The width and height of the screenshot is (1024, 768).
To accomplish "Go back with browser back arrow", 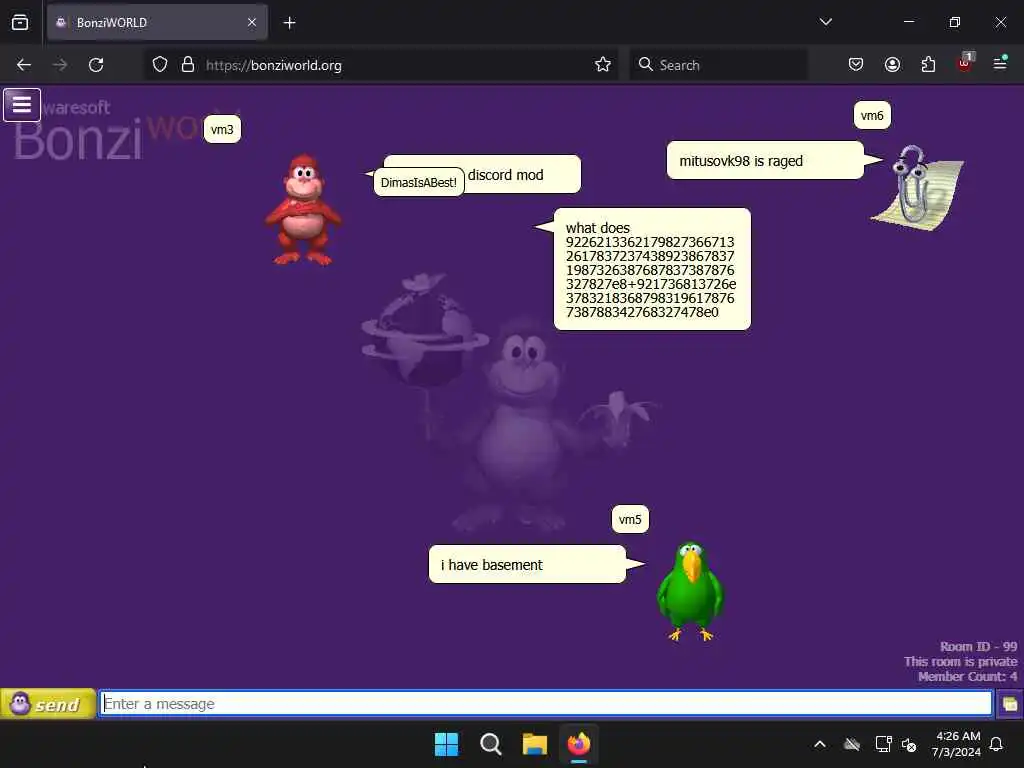I will coord(24,65).
